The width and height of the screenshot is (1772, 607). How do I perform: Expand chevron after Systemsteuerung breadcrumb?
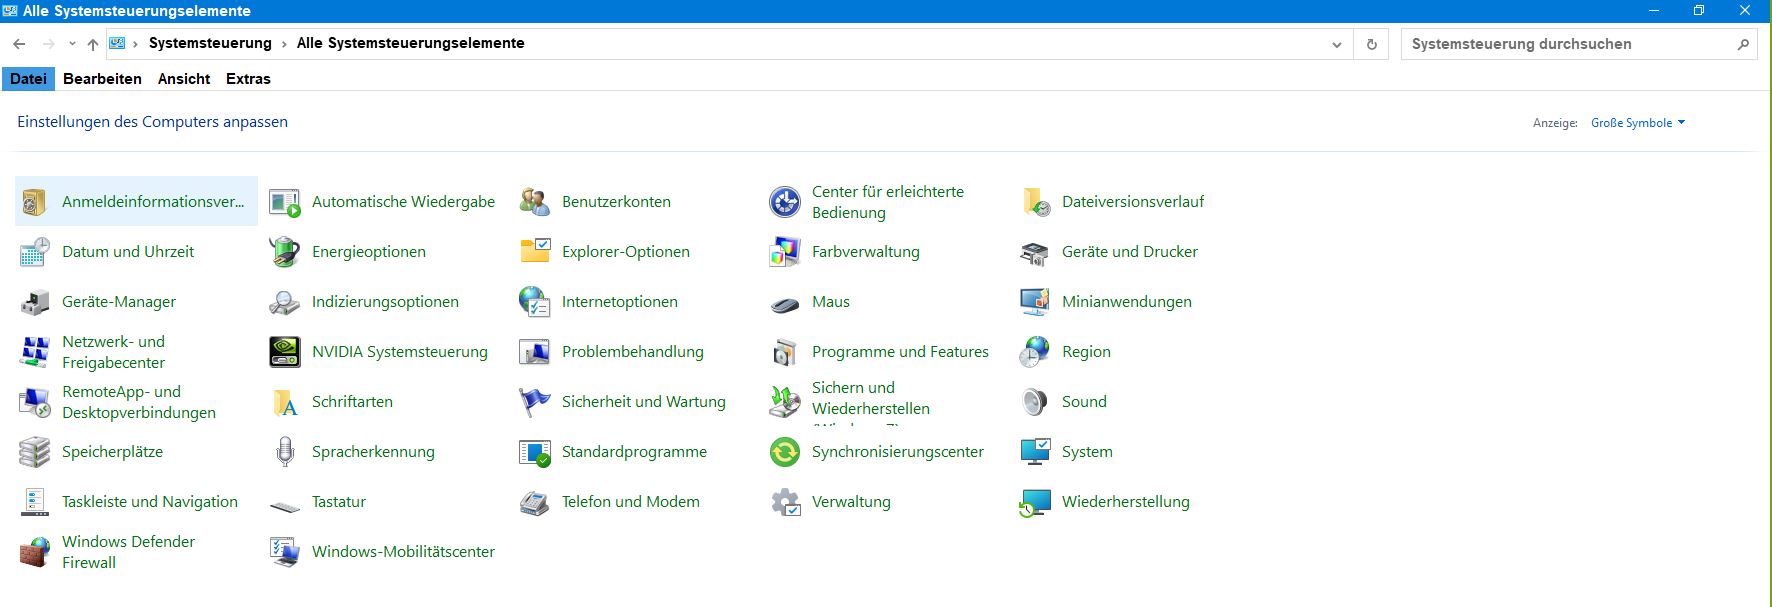pos(284,44)
